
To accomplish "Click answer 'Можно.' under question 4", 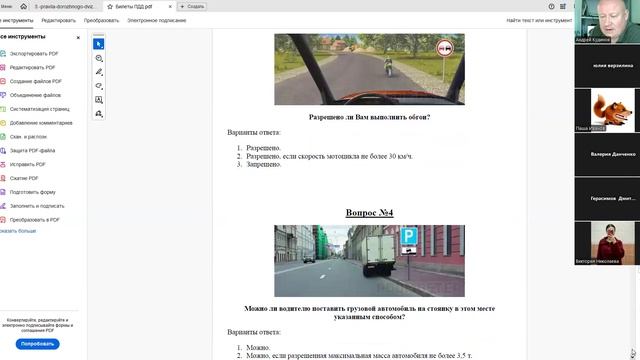I will click(258, 348).
